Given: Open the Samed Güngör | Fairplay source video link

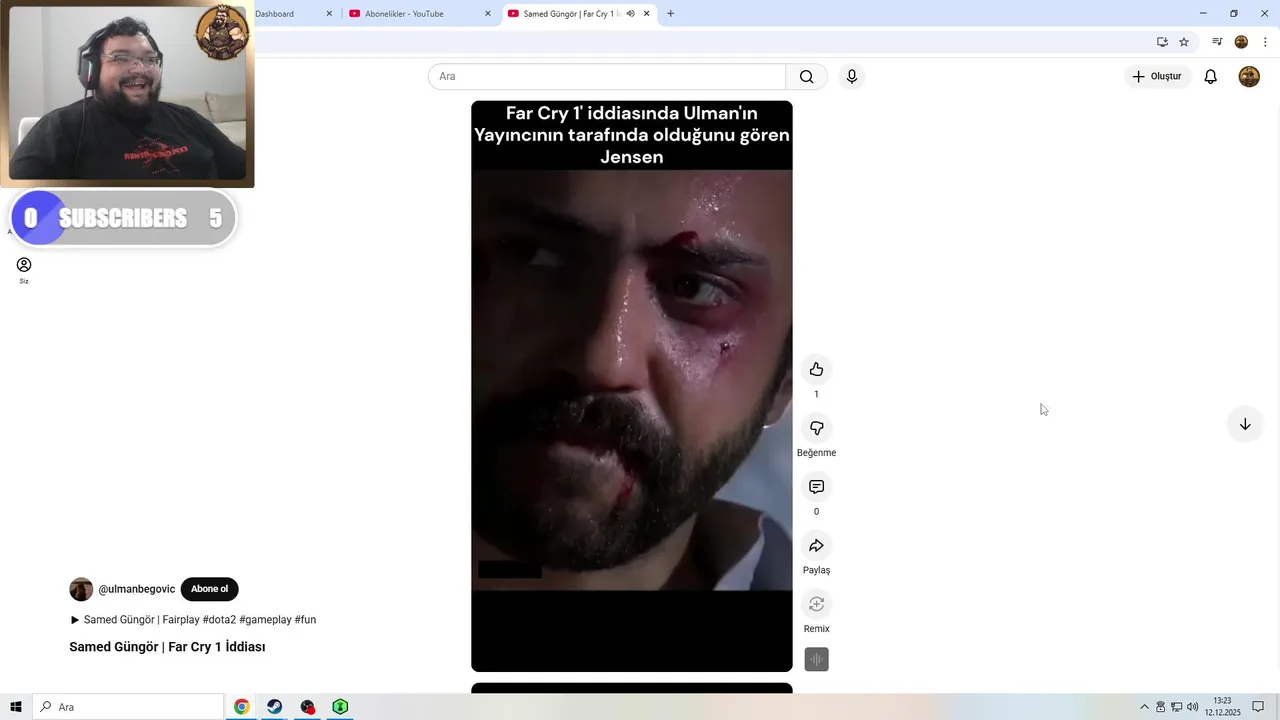Looking at the screenshot, I should click(x=134, y=620).
